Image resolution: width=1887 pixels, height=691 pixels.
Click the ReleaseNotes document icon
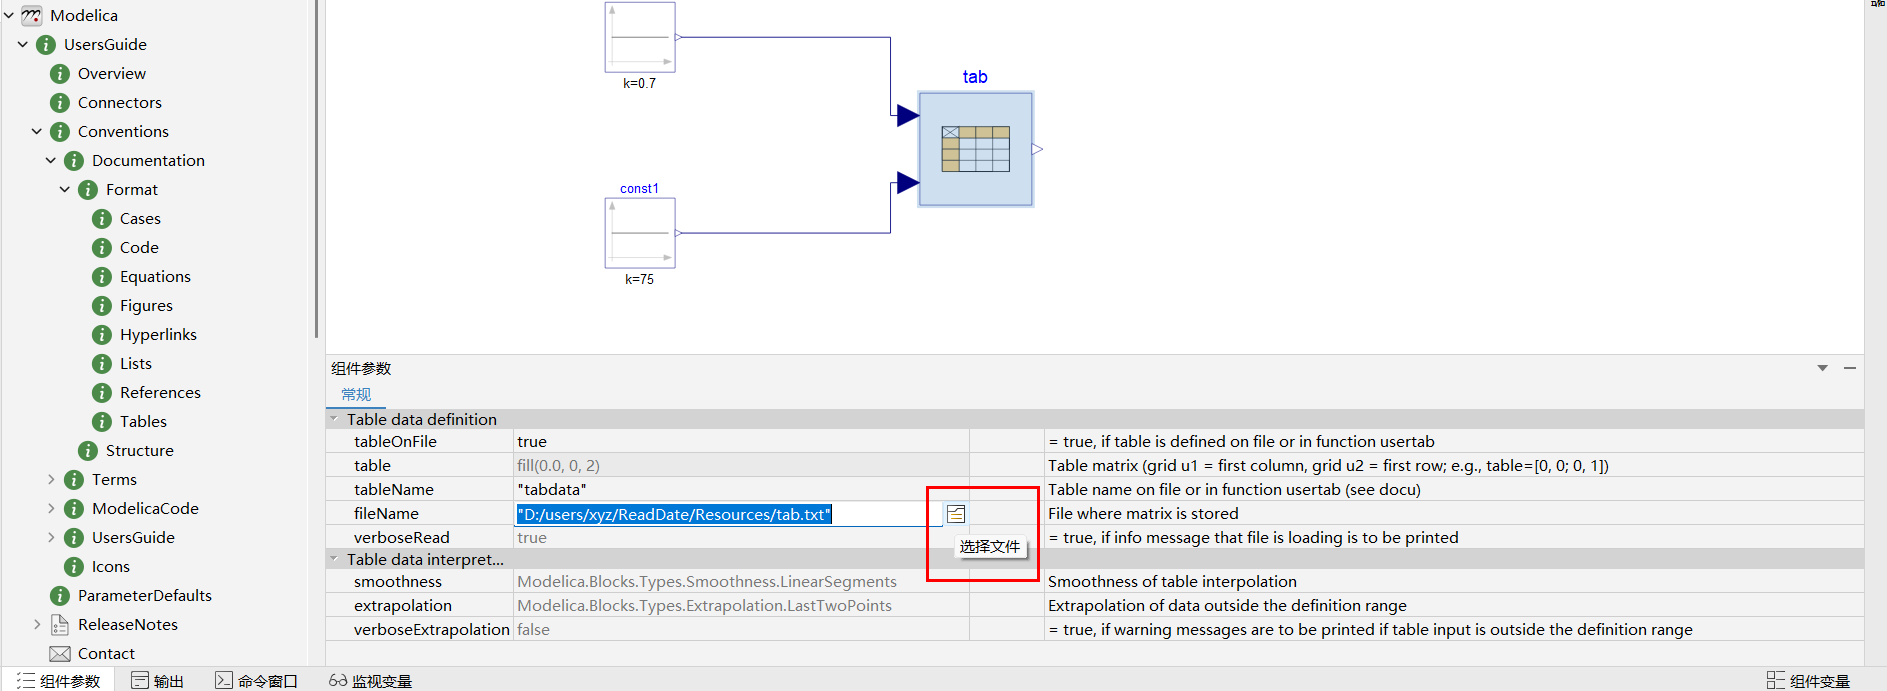click(x=60, y=625)
